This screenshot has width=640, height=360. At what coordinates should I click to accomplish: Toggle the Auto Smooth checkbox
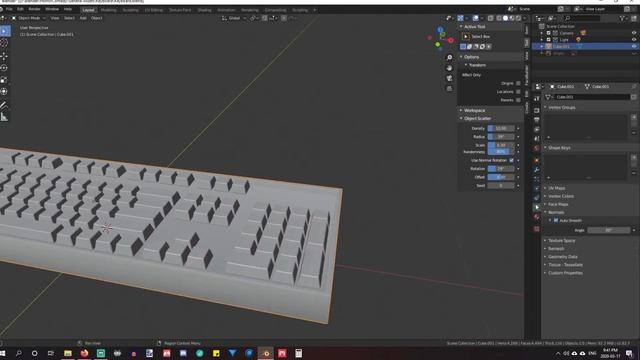tap(556, 220)
